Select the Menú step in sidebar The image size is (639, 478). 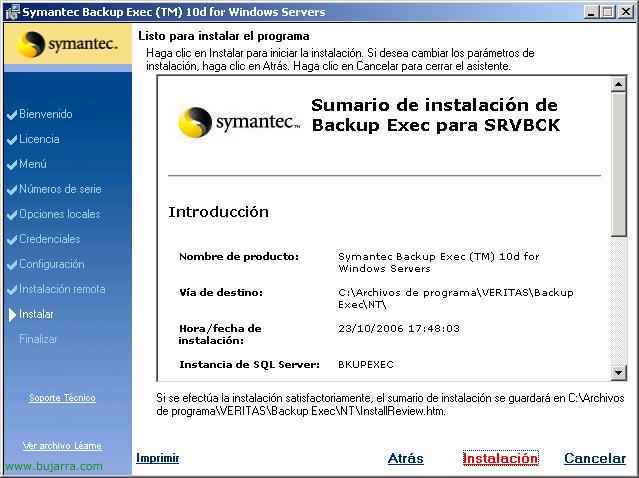[33, 164]
